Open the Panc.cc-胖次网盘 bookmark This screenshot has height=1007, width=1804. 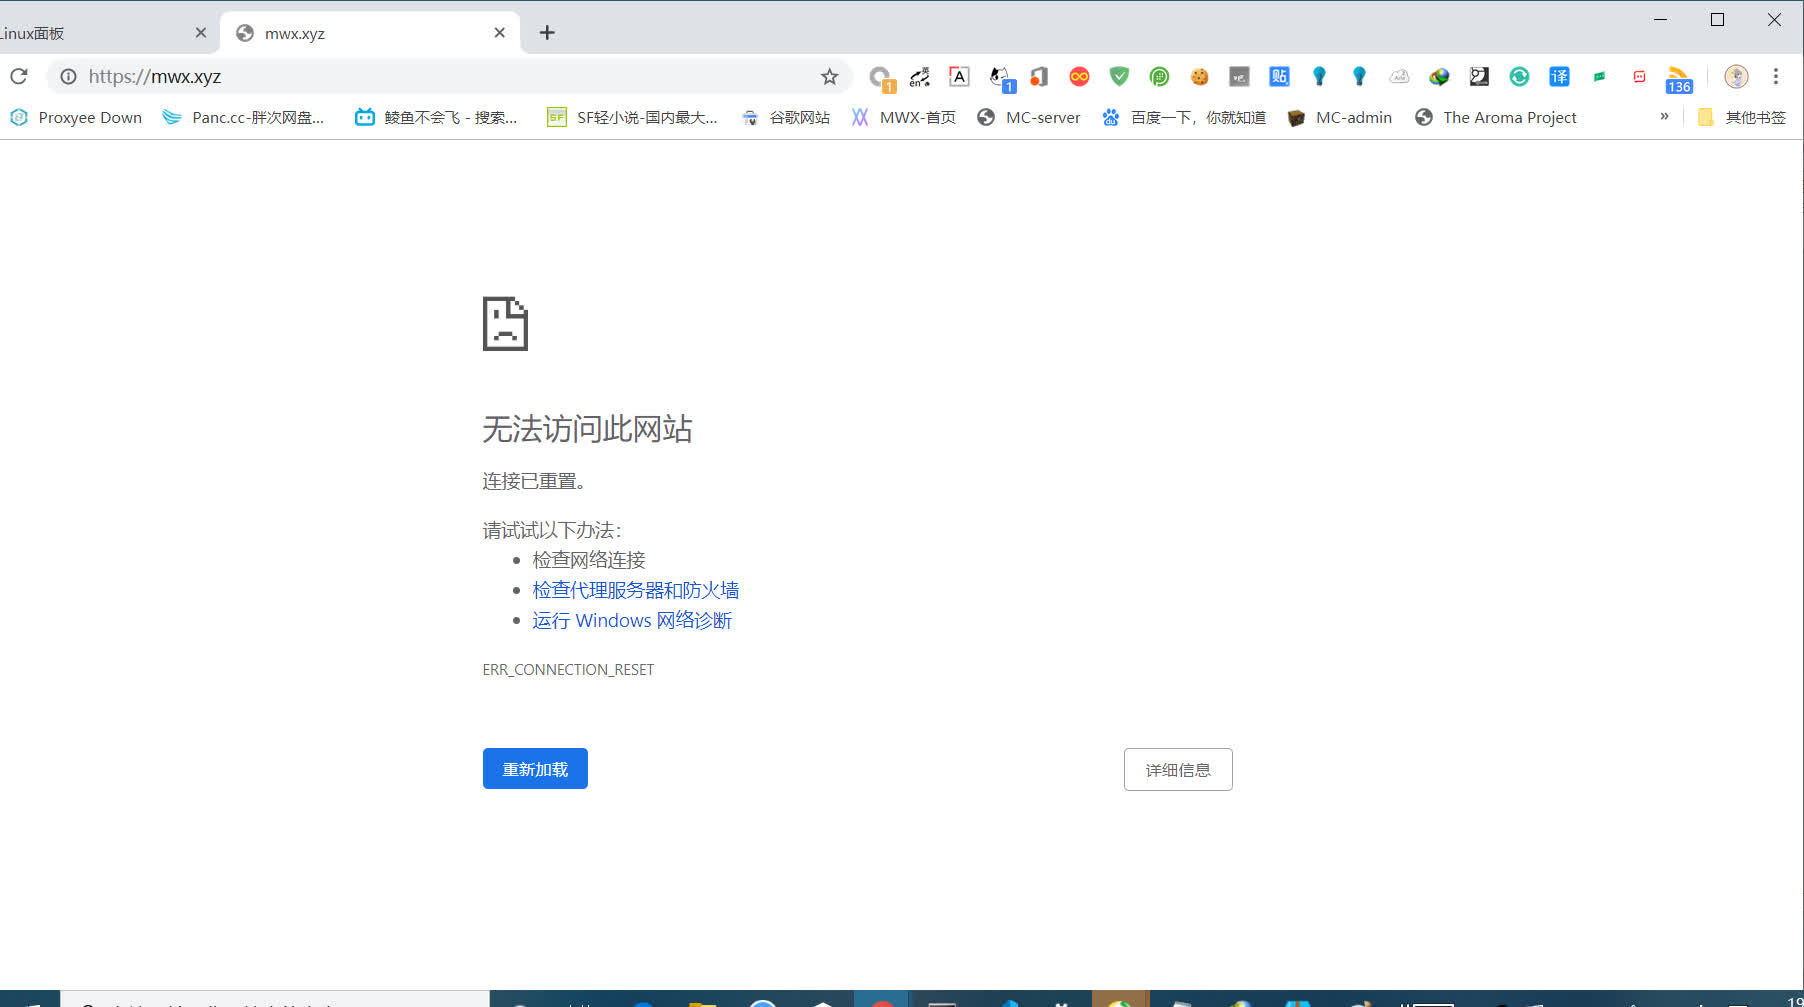pyautogui.click(x=244, y=117)
